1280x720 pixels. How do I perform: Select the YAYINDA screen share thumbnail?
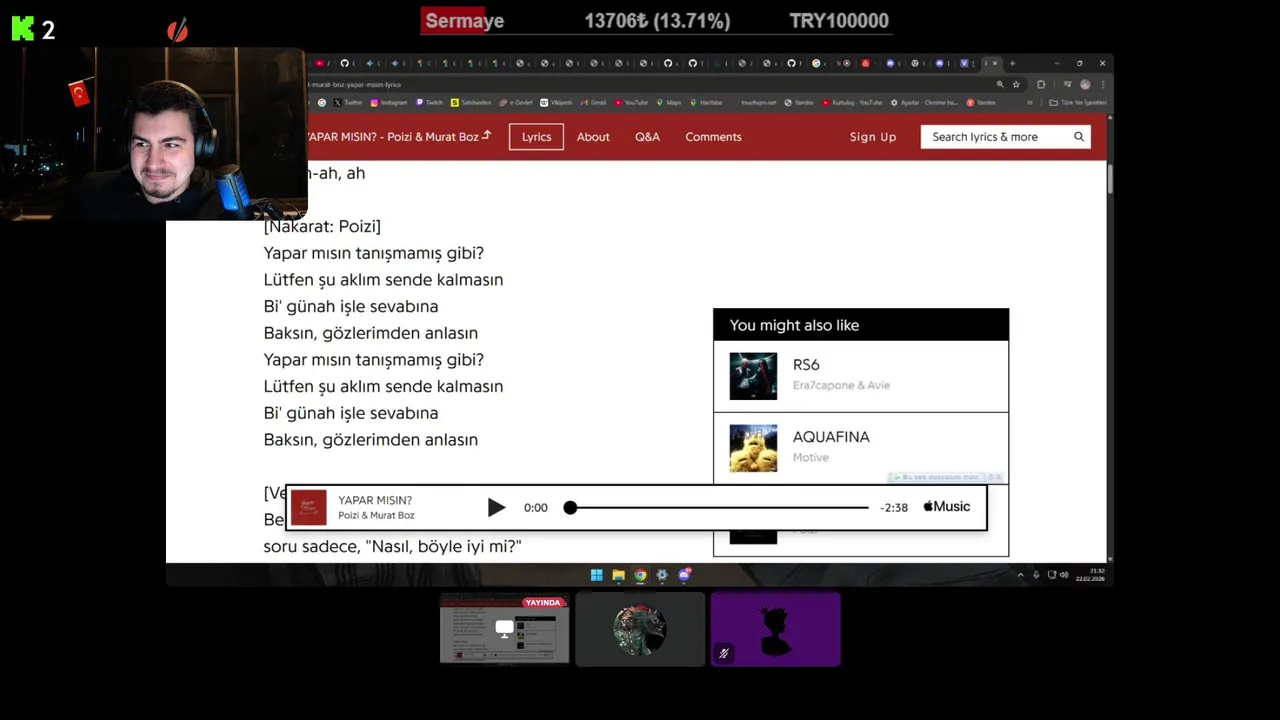point(505,629)
